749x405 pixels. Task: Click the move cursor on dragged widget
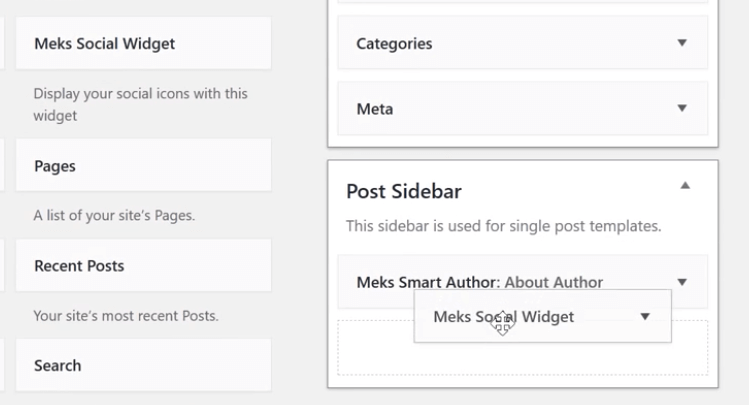(x=503, y=322)
